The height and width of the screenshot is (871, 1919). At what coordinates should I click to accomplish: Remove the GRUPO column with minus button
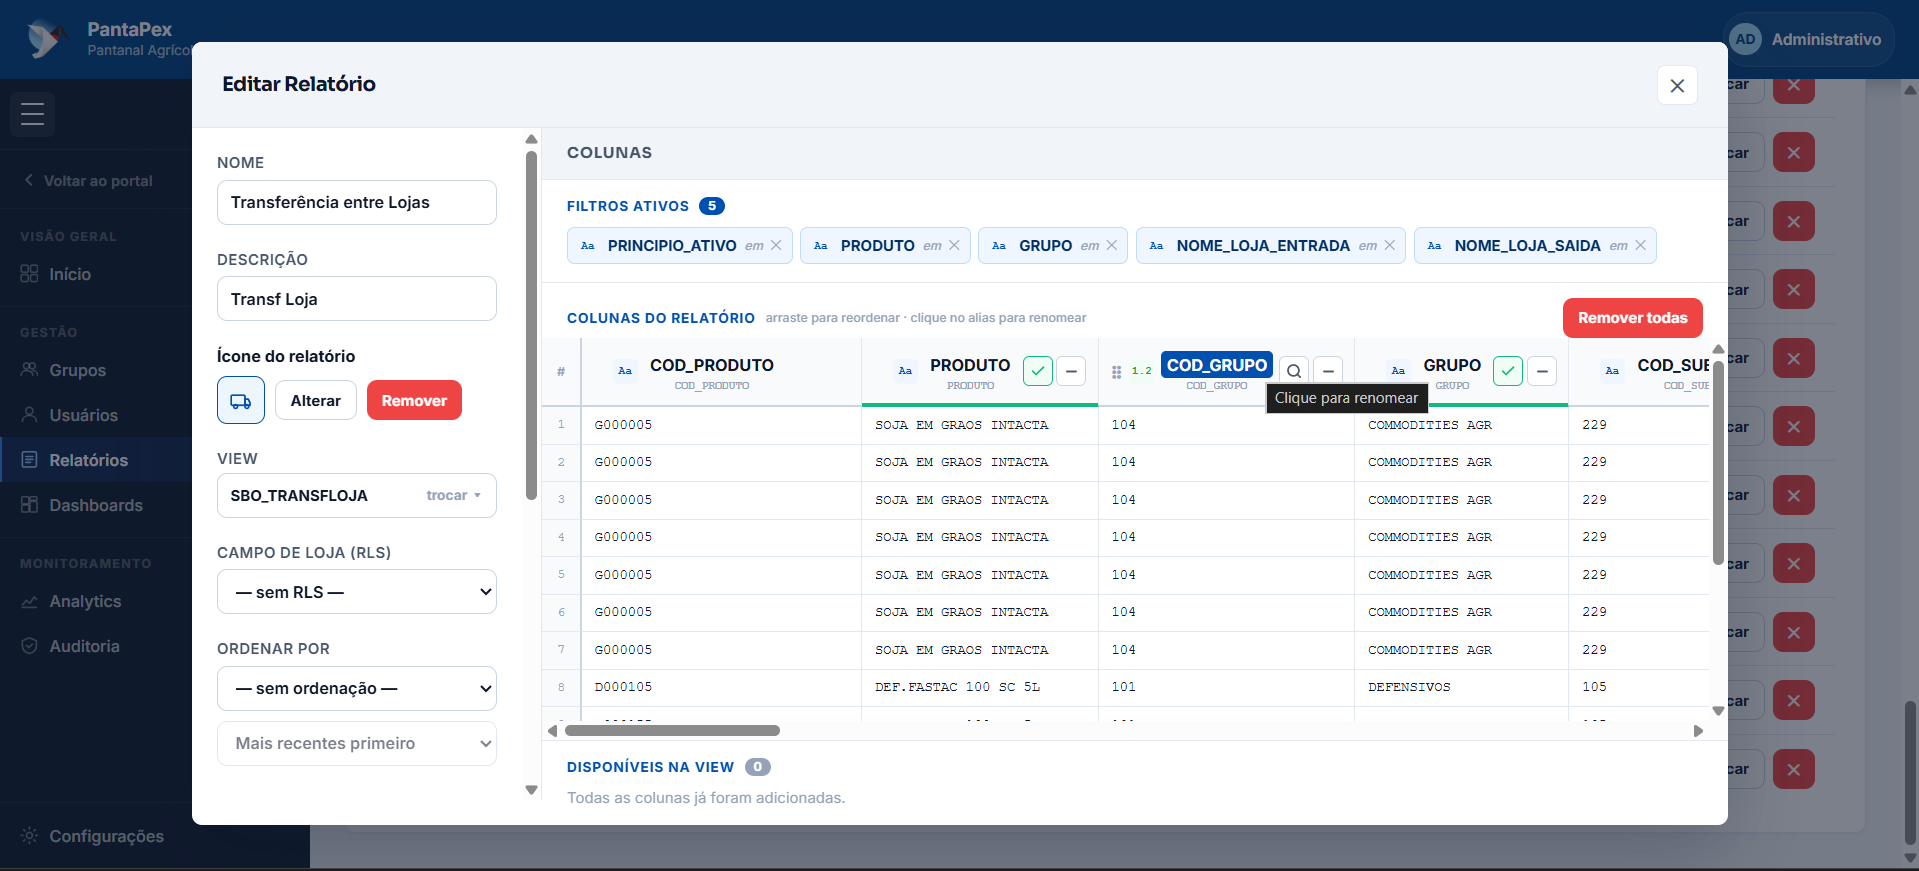(1542, 371)
